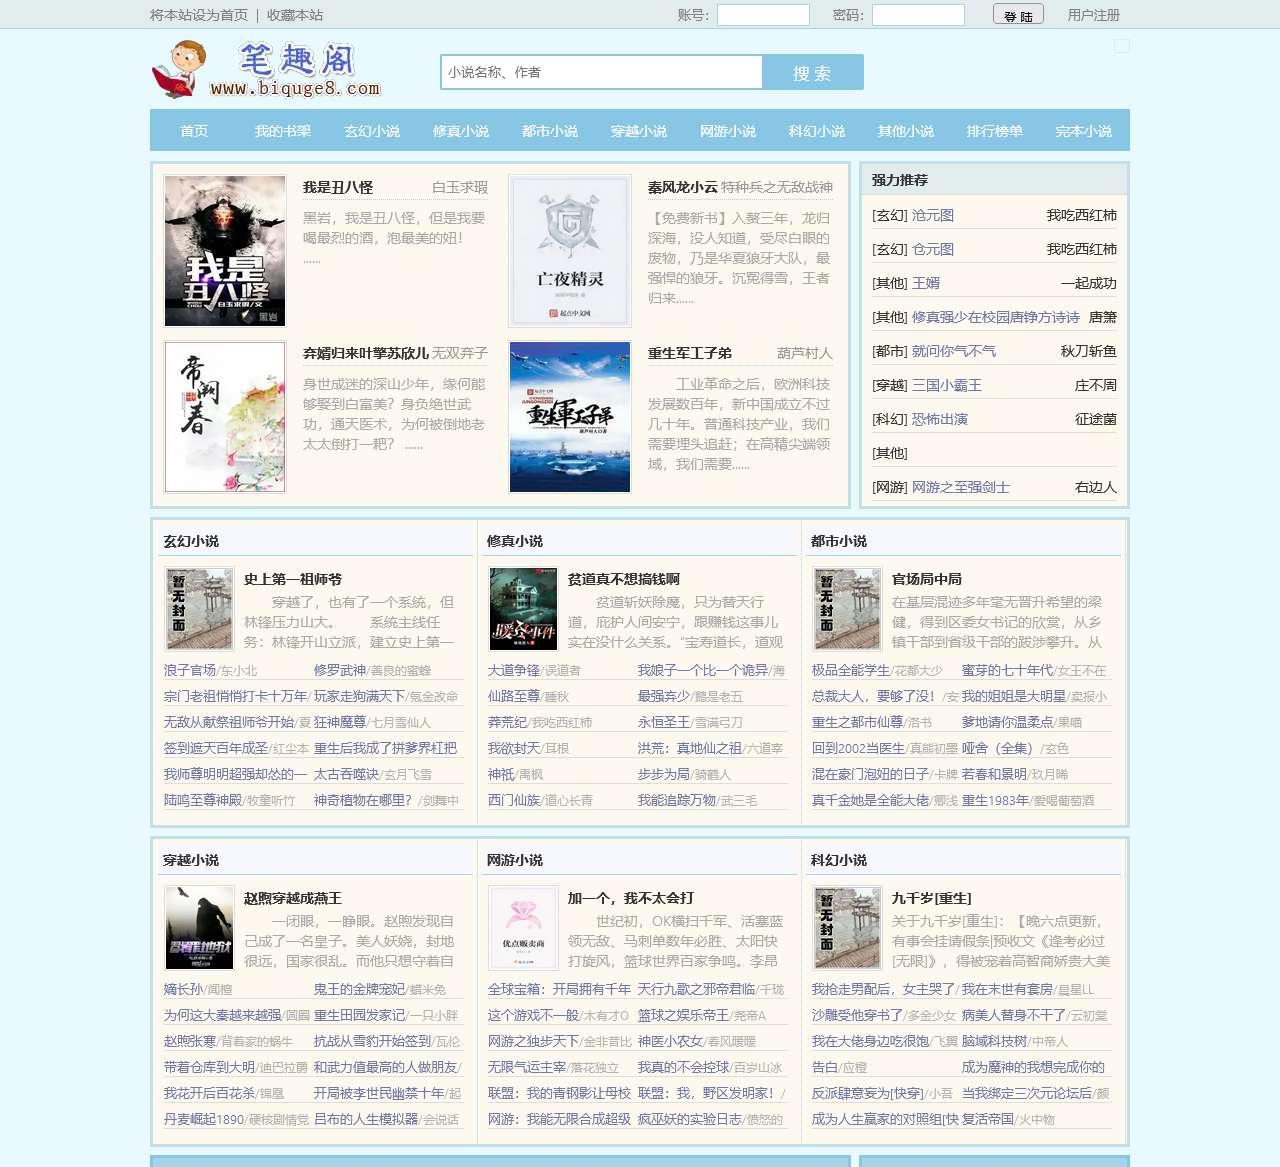Screen dimensions: 1280x1167
Task: Open 官场局中局 title link
Action: point(927,579)
